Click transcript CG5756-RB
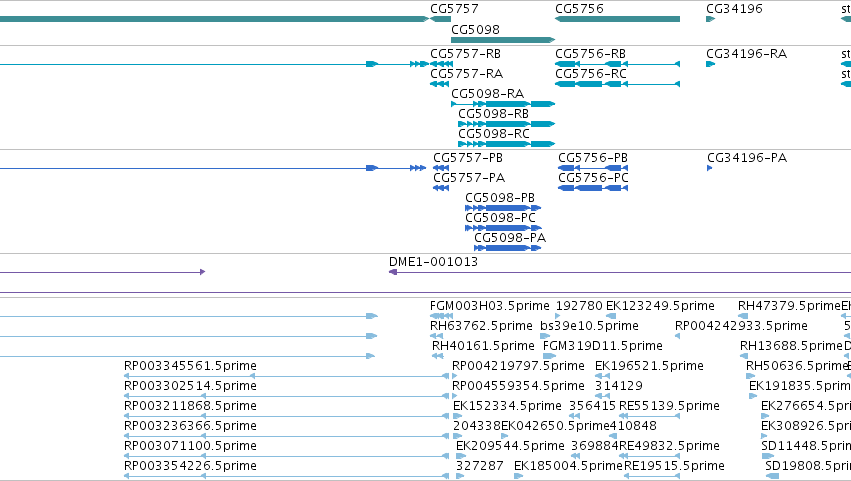 point(590,54)
